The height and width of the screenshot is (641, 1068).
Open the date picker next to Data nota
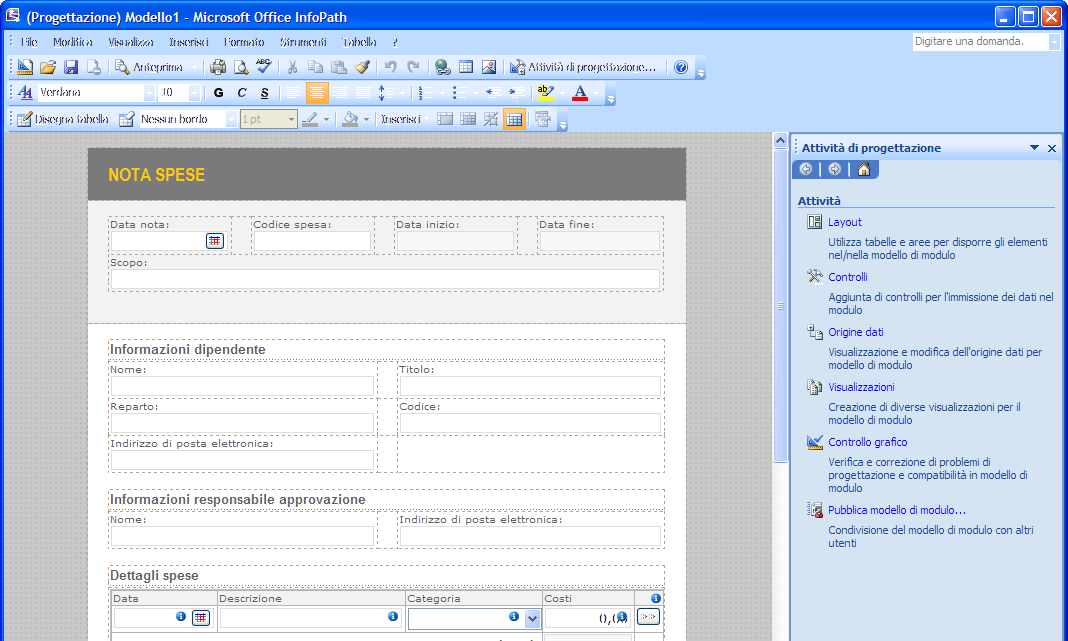[x=214, y=241]
